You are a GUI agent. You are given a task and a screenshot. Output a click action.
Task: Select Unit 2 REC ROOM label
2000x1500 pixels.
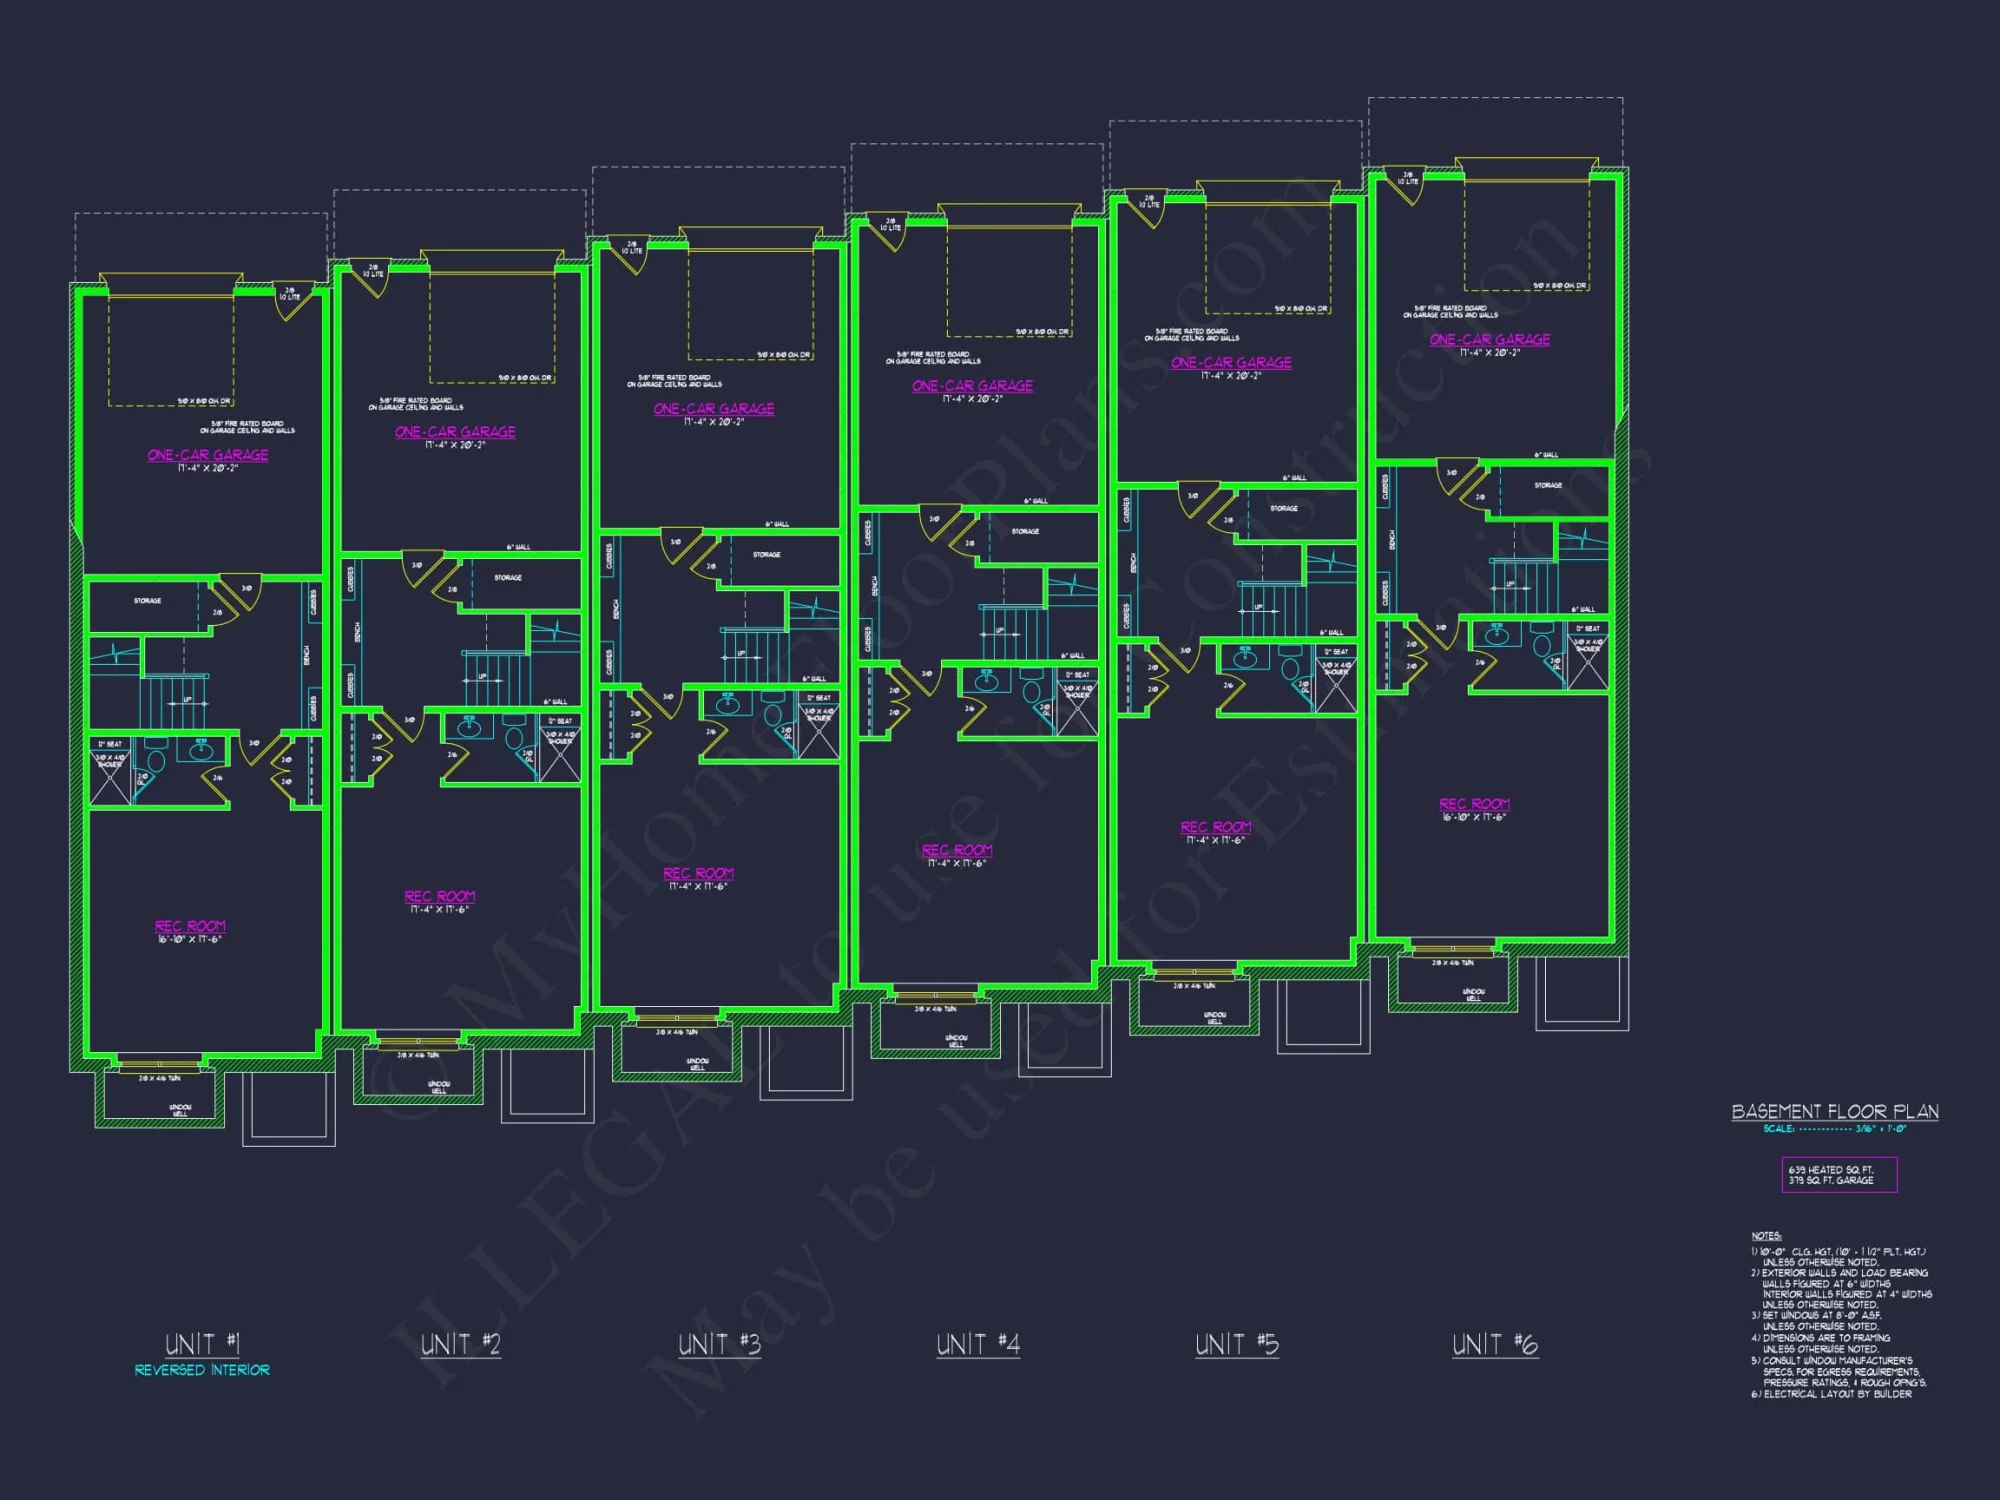[x=440, y=897]
